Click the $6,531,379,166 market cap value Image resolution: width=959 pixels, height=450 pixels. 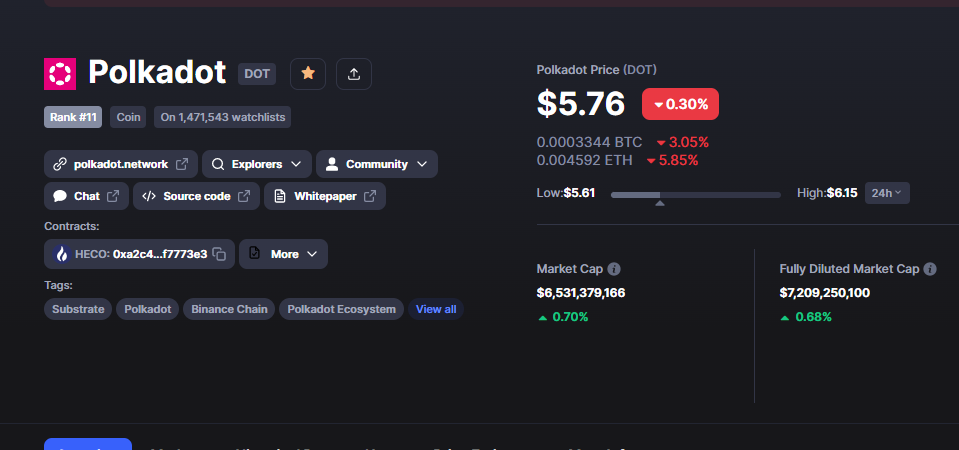click(x=581, y=293)
